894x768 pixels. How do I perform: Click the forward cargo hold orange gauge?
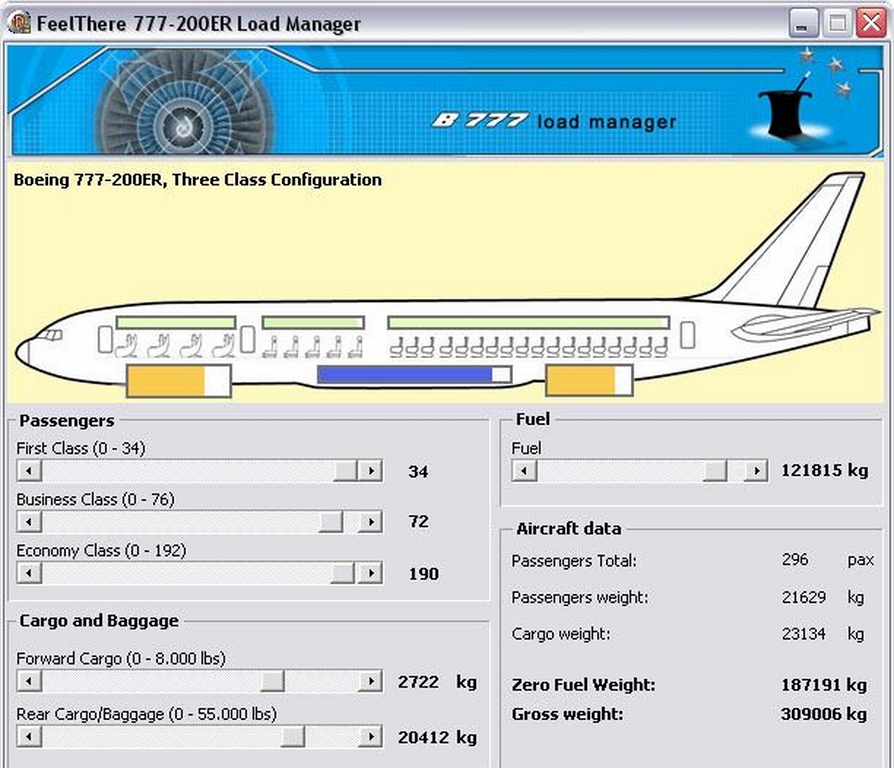[178, 381]
